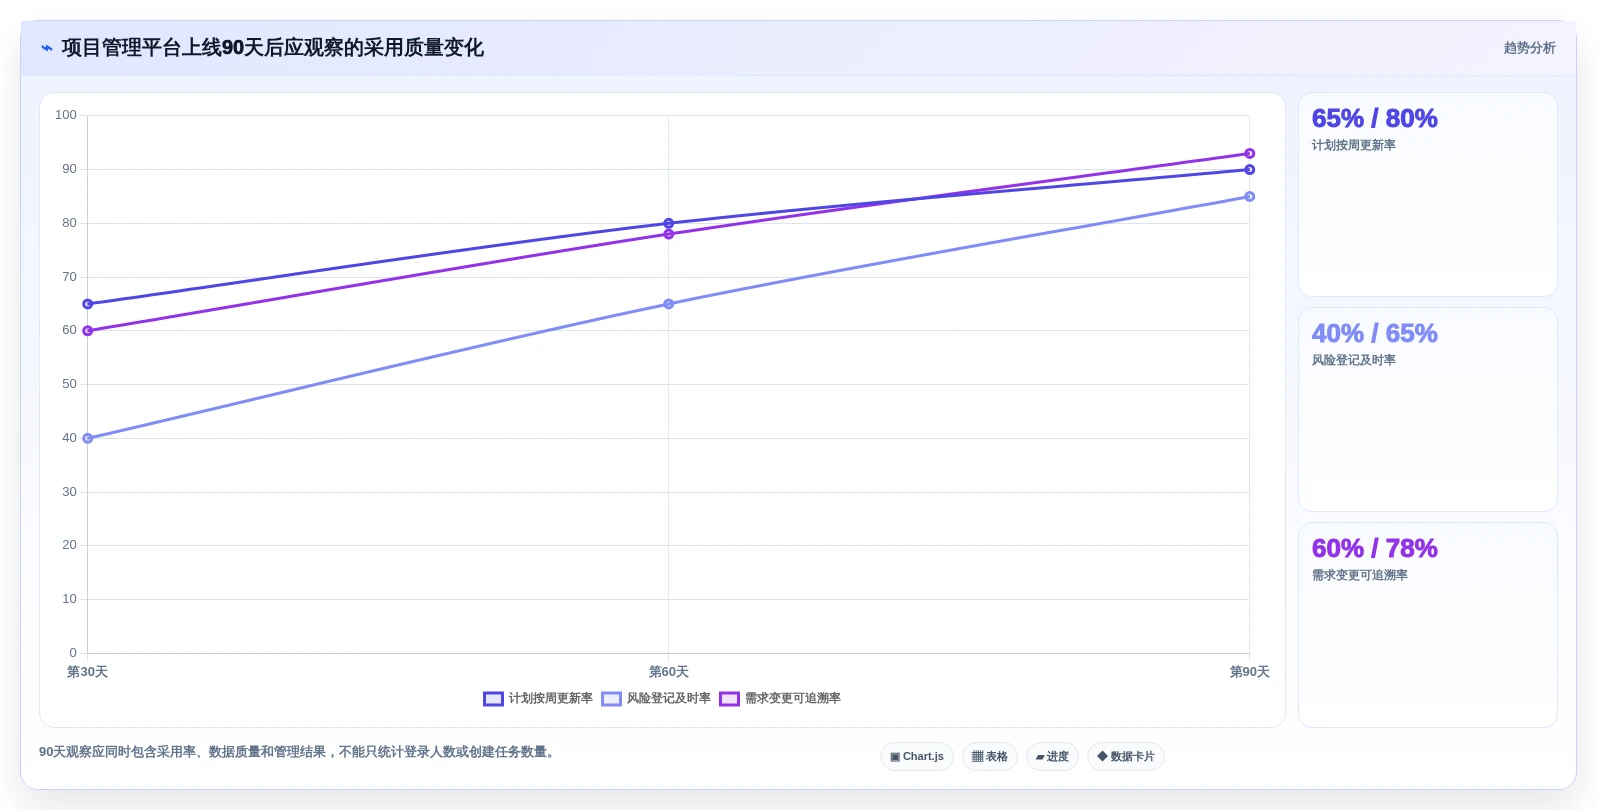The image size is (1597, 810).
Task: Click 计划按周更新率 data point at 第30天
Action: (88, 304)
